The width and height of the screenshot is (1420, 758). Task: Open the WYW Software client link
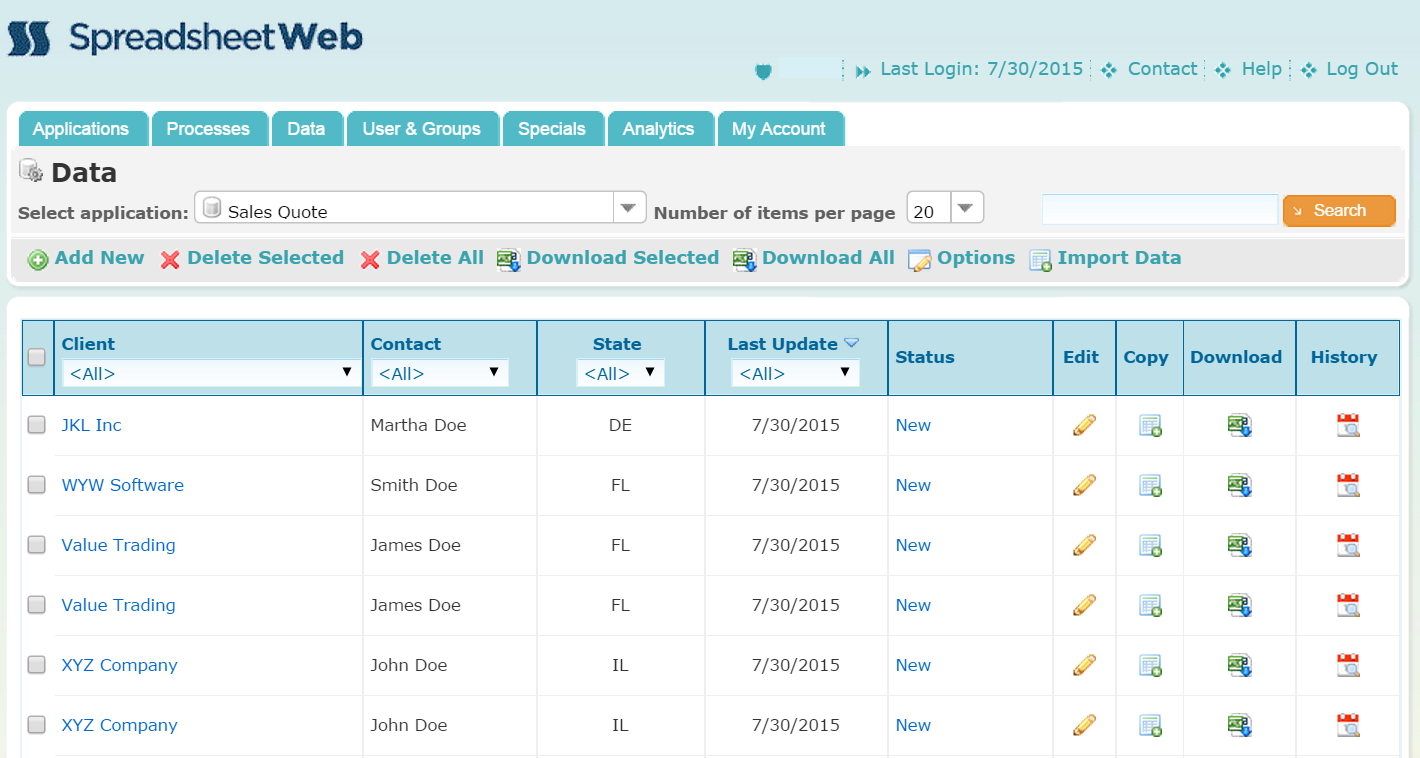pyautogui.click(x=123, y=485)
